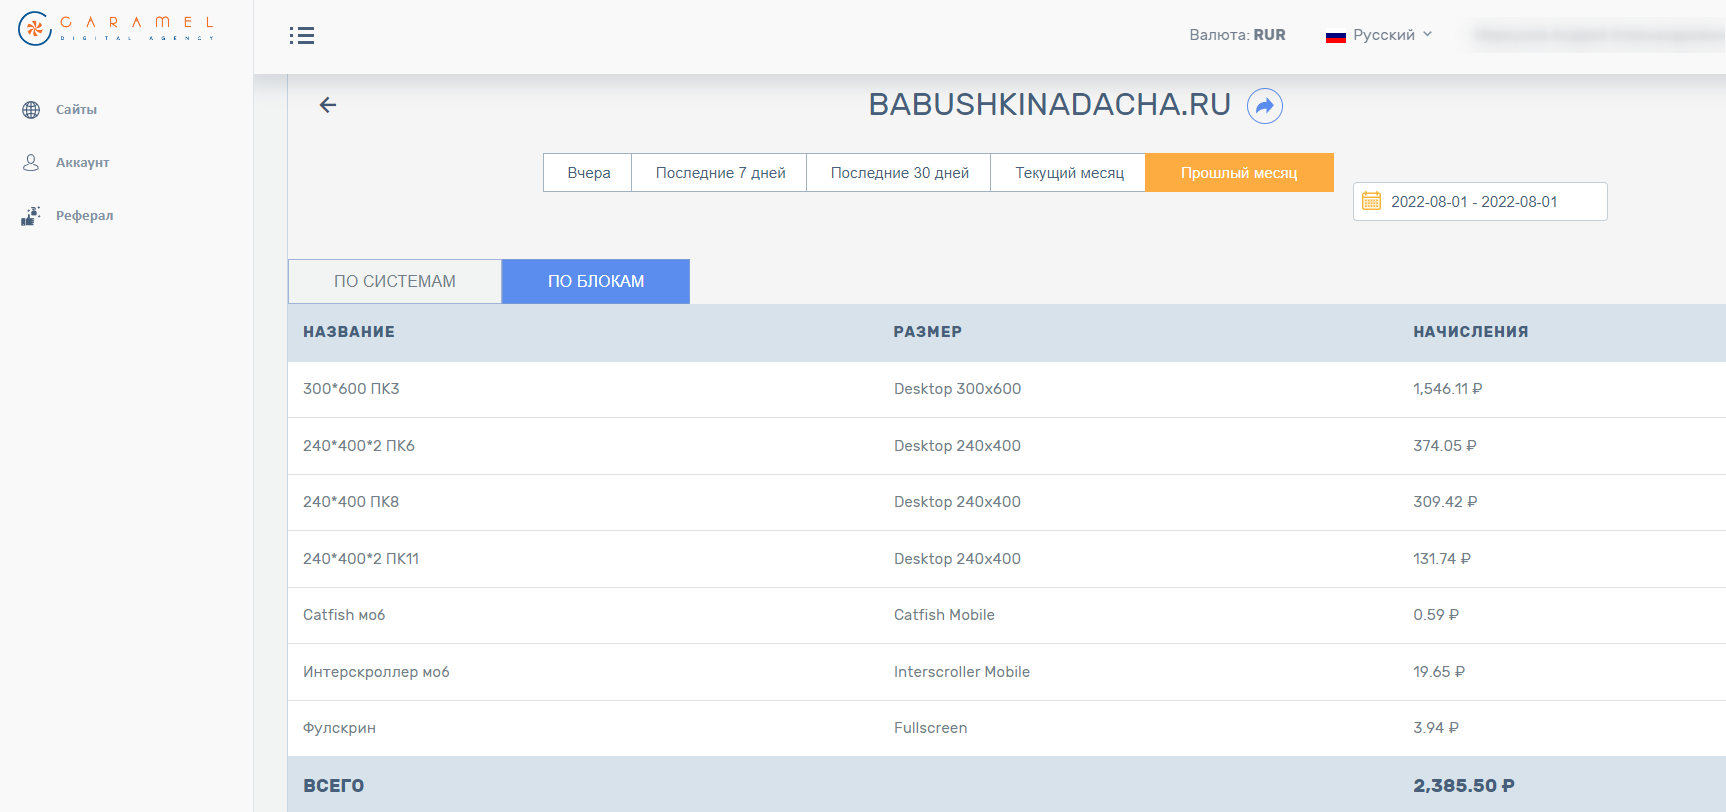Click the 19.65 ₽ earnings value

click(1439, 672)
